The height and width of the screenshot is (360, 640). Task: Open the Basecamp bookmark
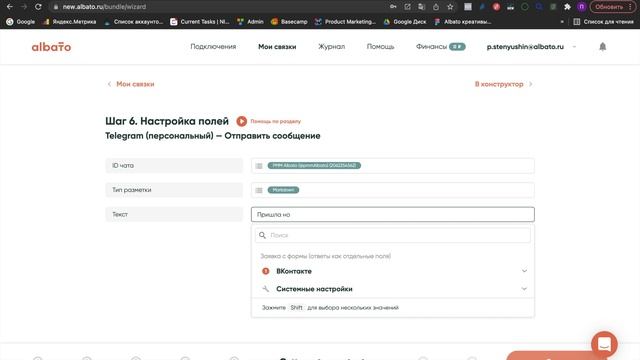[289, 22]
